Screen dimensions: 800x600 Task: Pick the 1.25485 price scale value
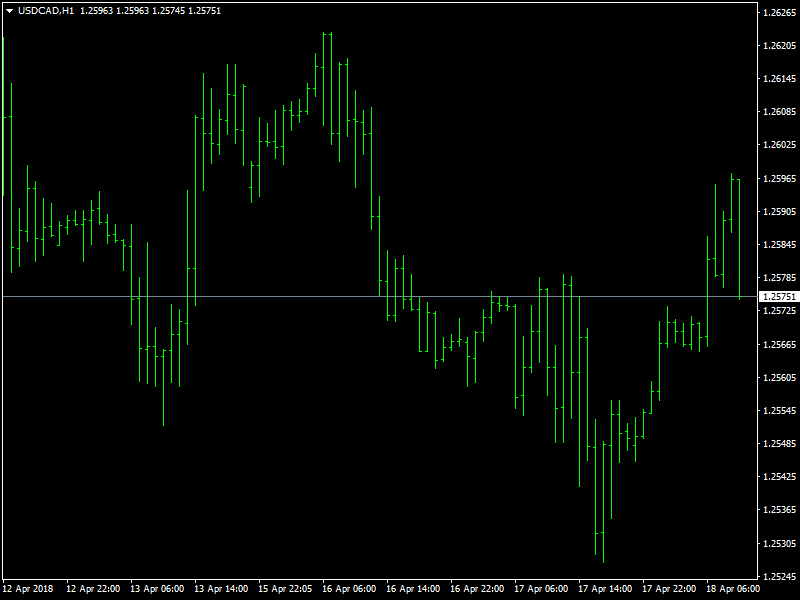point(779,444)
